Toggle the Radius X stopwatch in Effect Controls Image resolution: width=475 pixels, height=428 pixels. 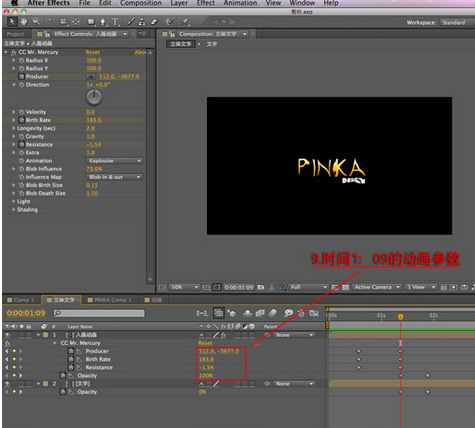[x=22, y=60]
